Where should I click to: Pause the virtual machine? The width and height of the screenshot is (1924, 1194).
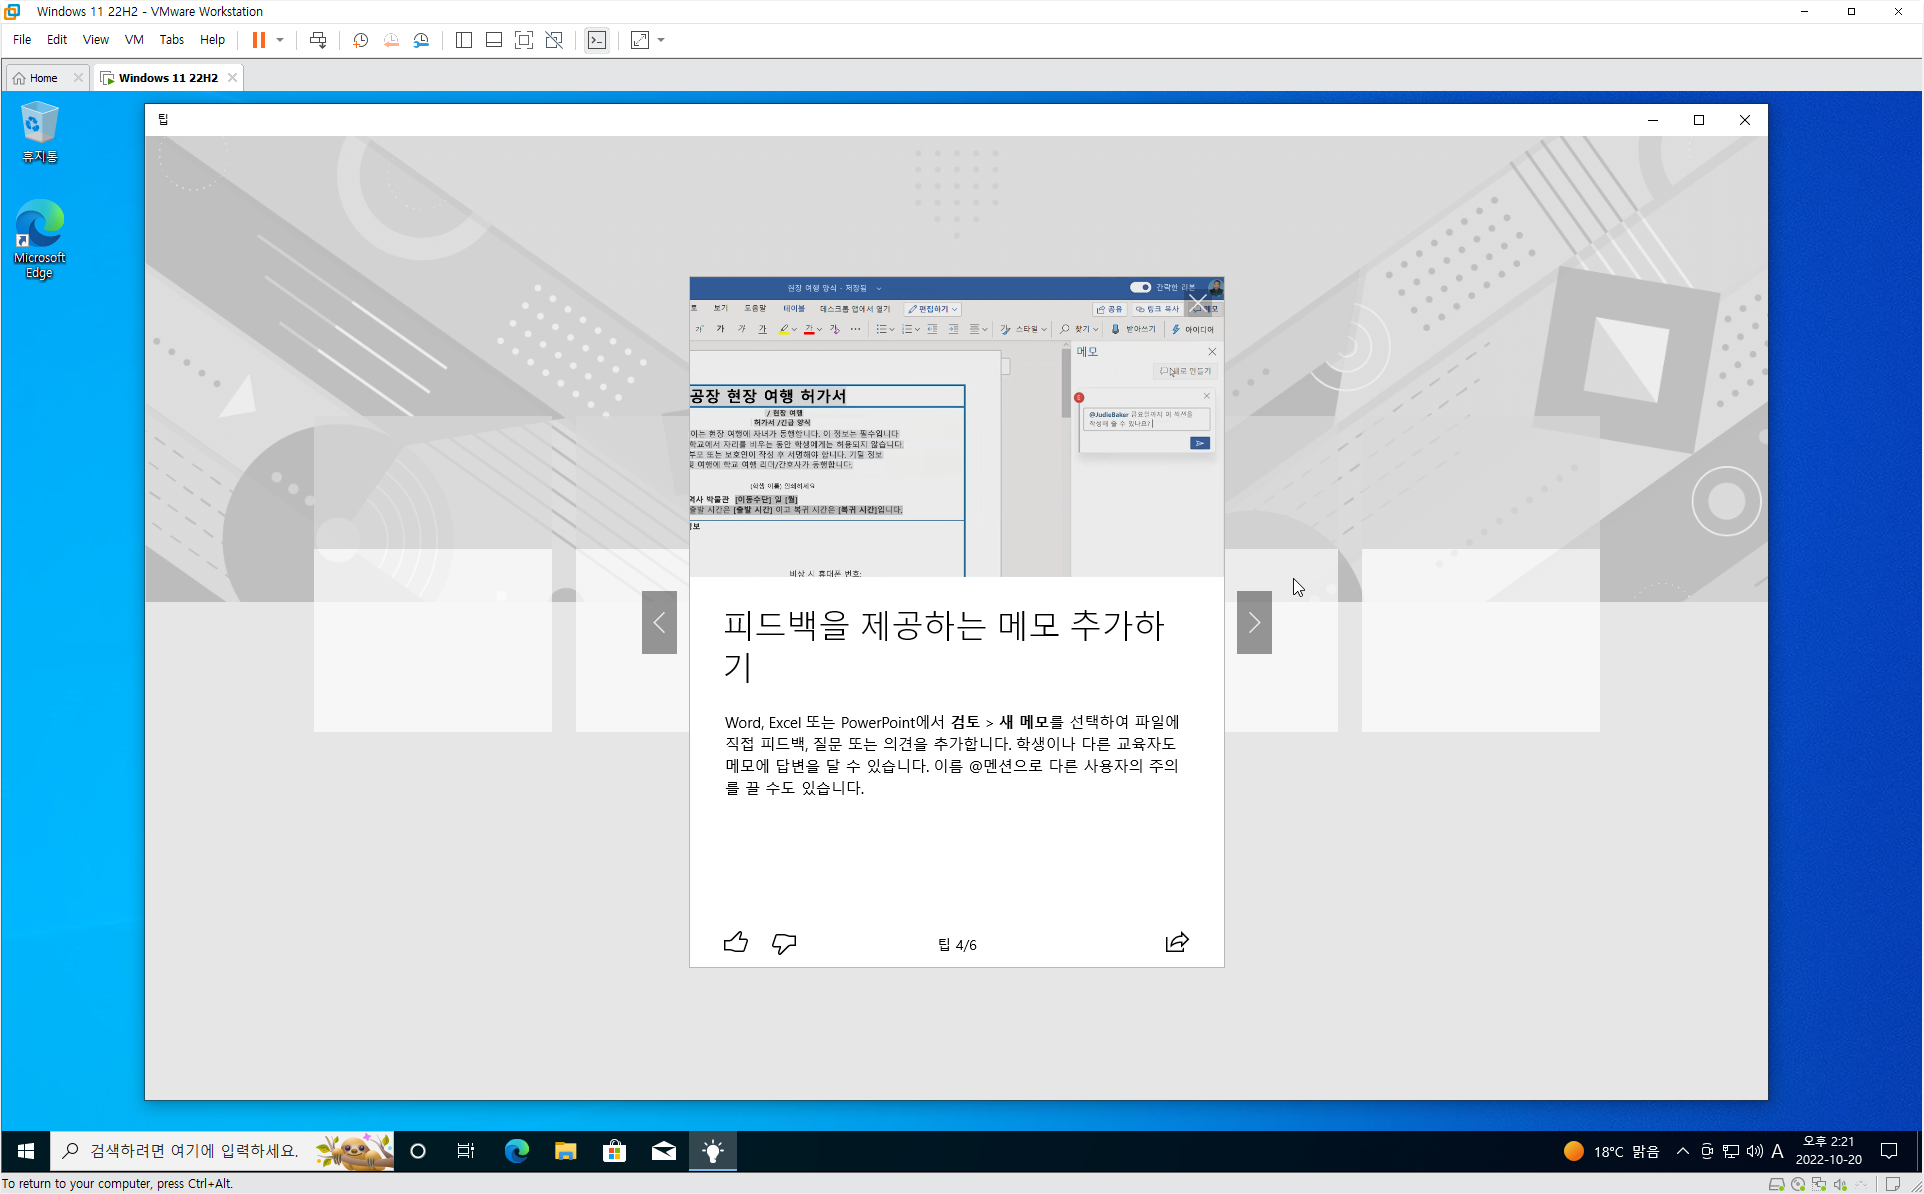[x=259, y=40]
